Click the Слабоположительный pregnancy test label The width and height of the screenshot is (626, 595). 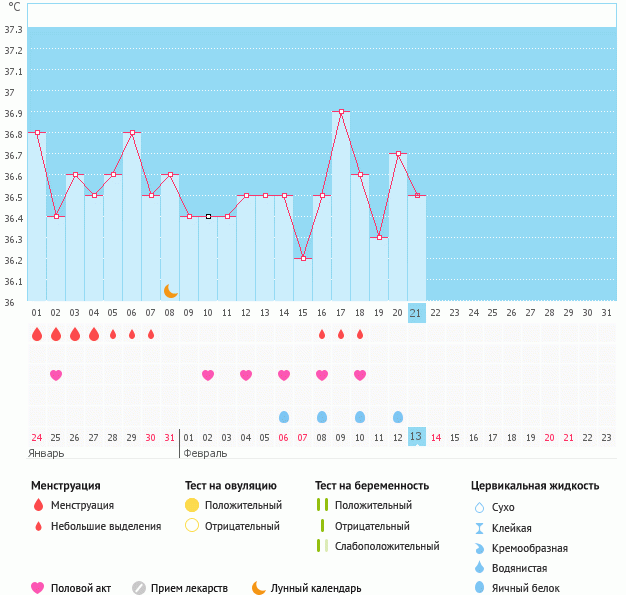point(387,546)
